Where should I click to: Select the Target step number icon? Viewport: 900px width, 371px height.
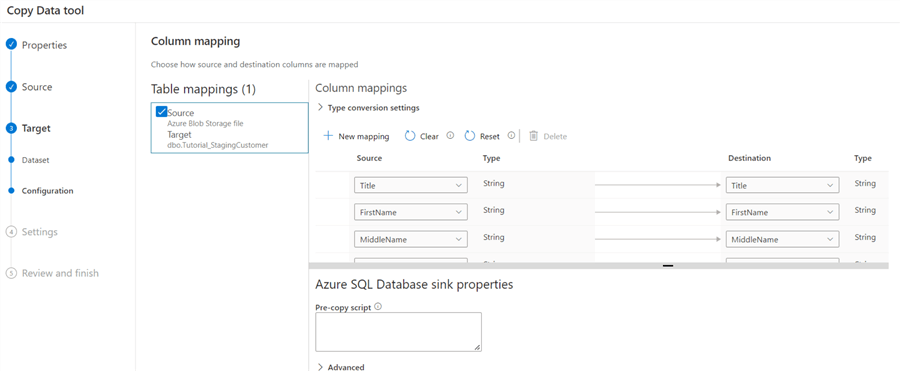[11, 129]
